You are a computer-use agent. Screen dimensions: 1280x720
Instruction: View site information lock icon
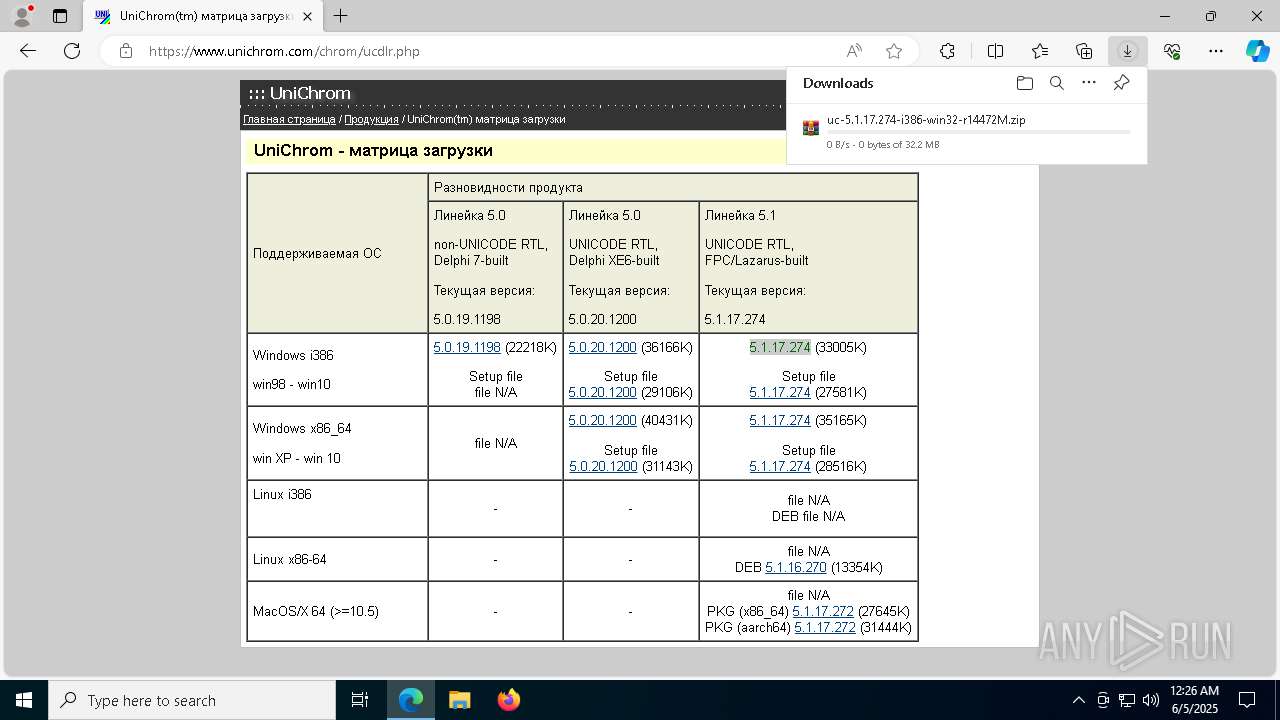125,51
